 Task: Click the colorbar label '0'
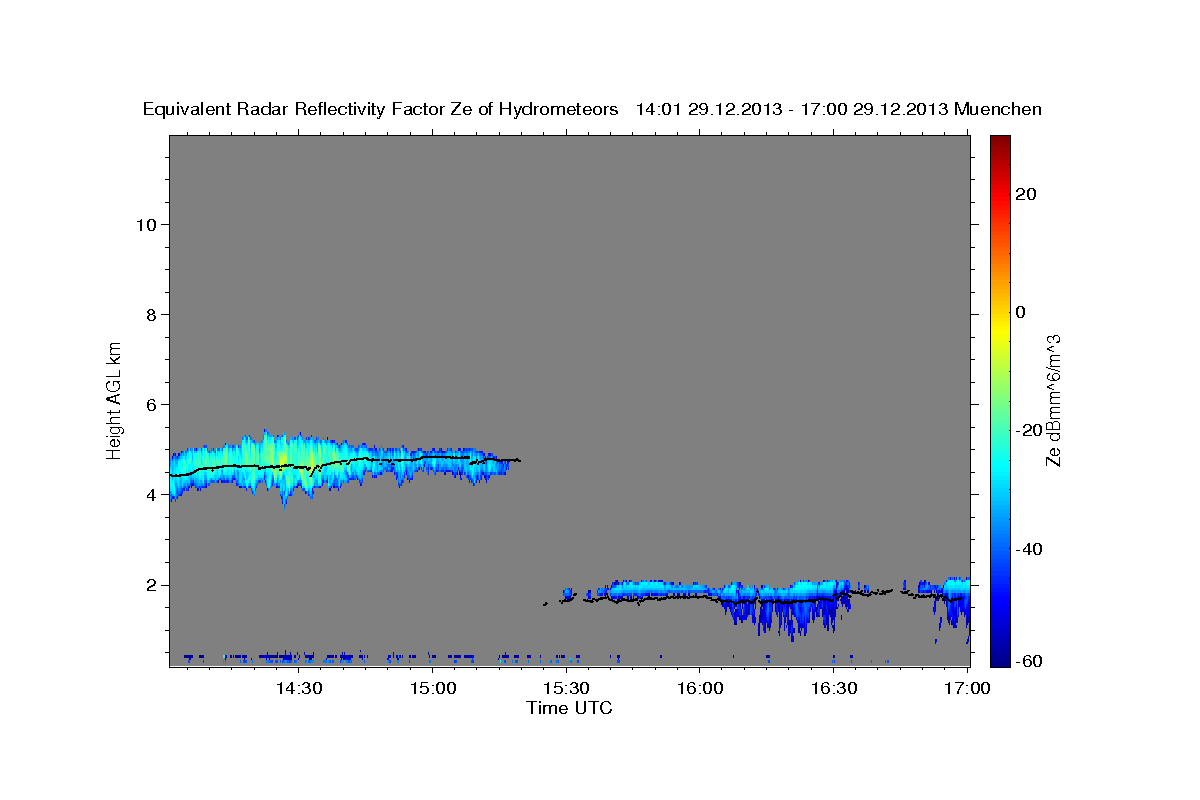[x=1020, y=312]
